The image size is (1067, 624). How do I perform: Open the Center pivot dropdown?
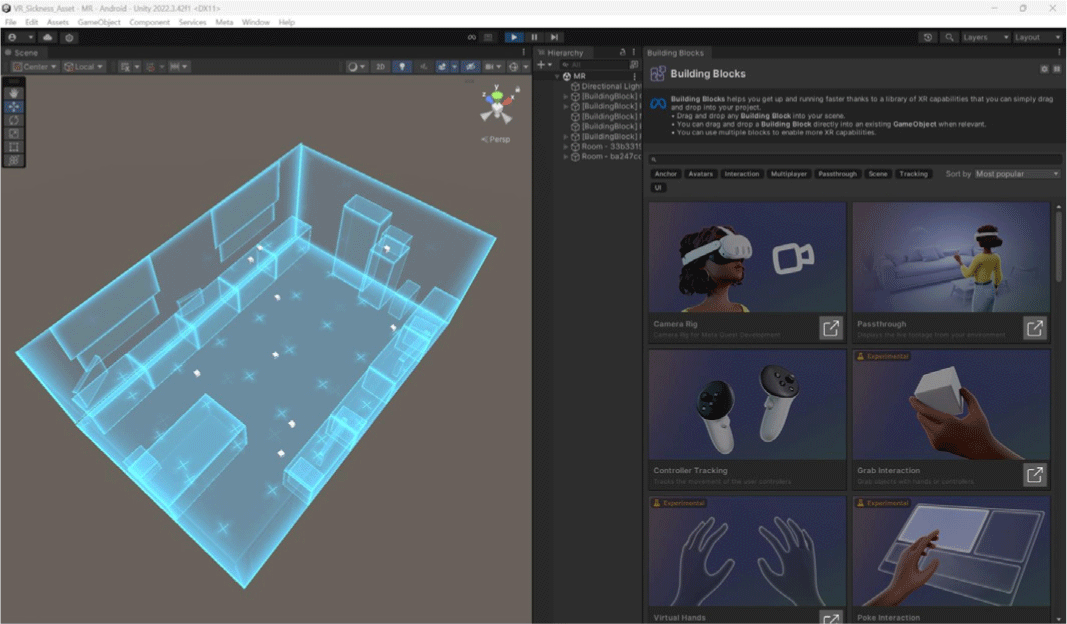(x=35, y=67)
